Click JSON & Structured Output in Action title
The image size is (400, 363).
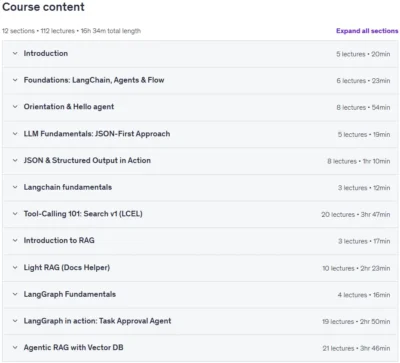coord(87,160)
